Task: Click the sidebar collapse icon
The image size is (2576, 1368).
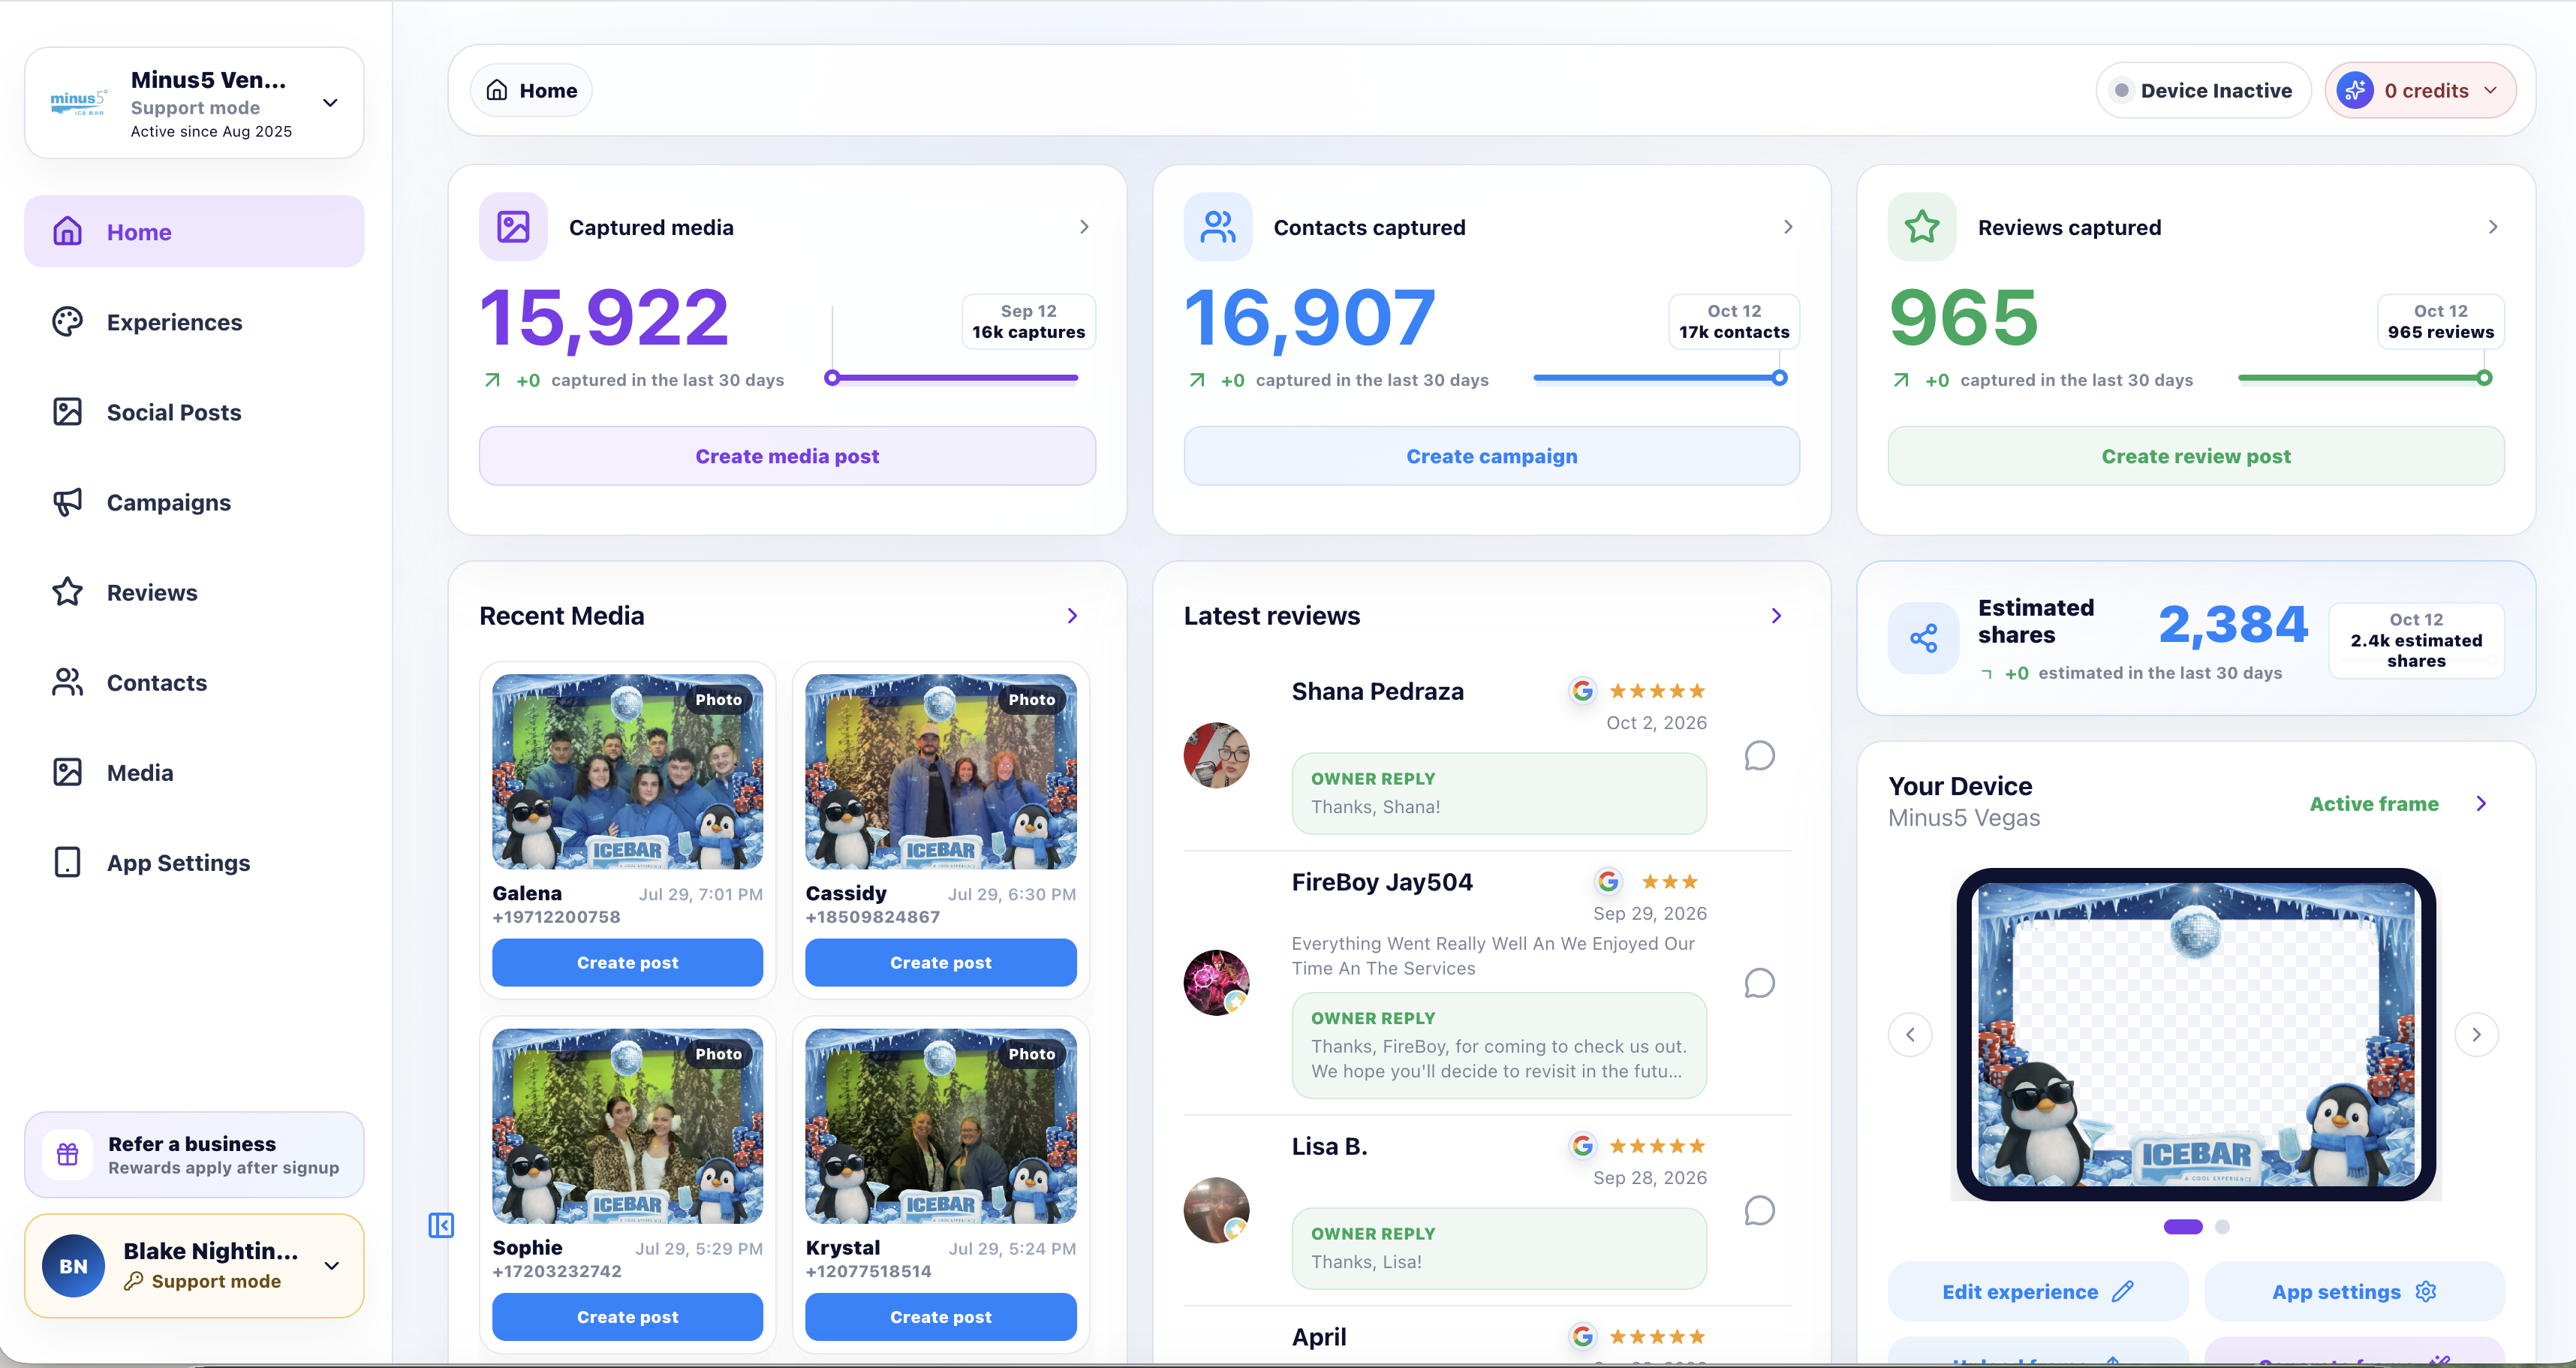Action: point(441,1225)
